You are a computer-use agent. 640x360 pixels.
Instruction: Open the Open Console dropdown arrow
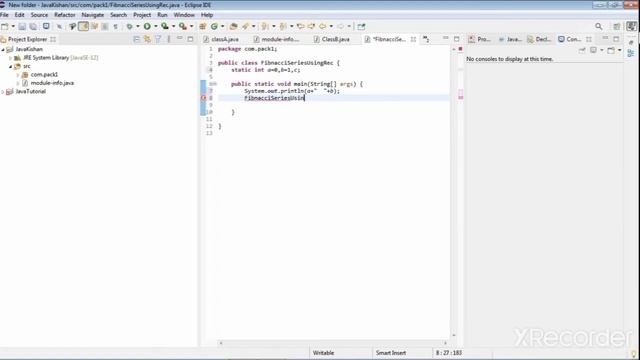tap(620, 50)
